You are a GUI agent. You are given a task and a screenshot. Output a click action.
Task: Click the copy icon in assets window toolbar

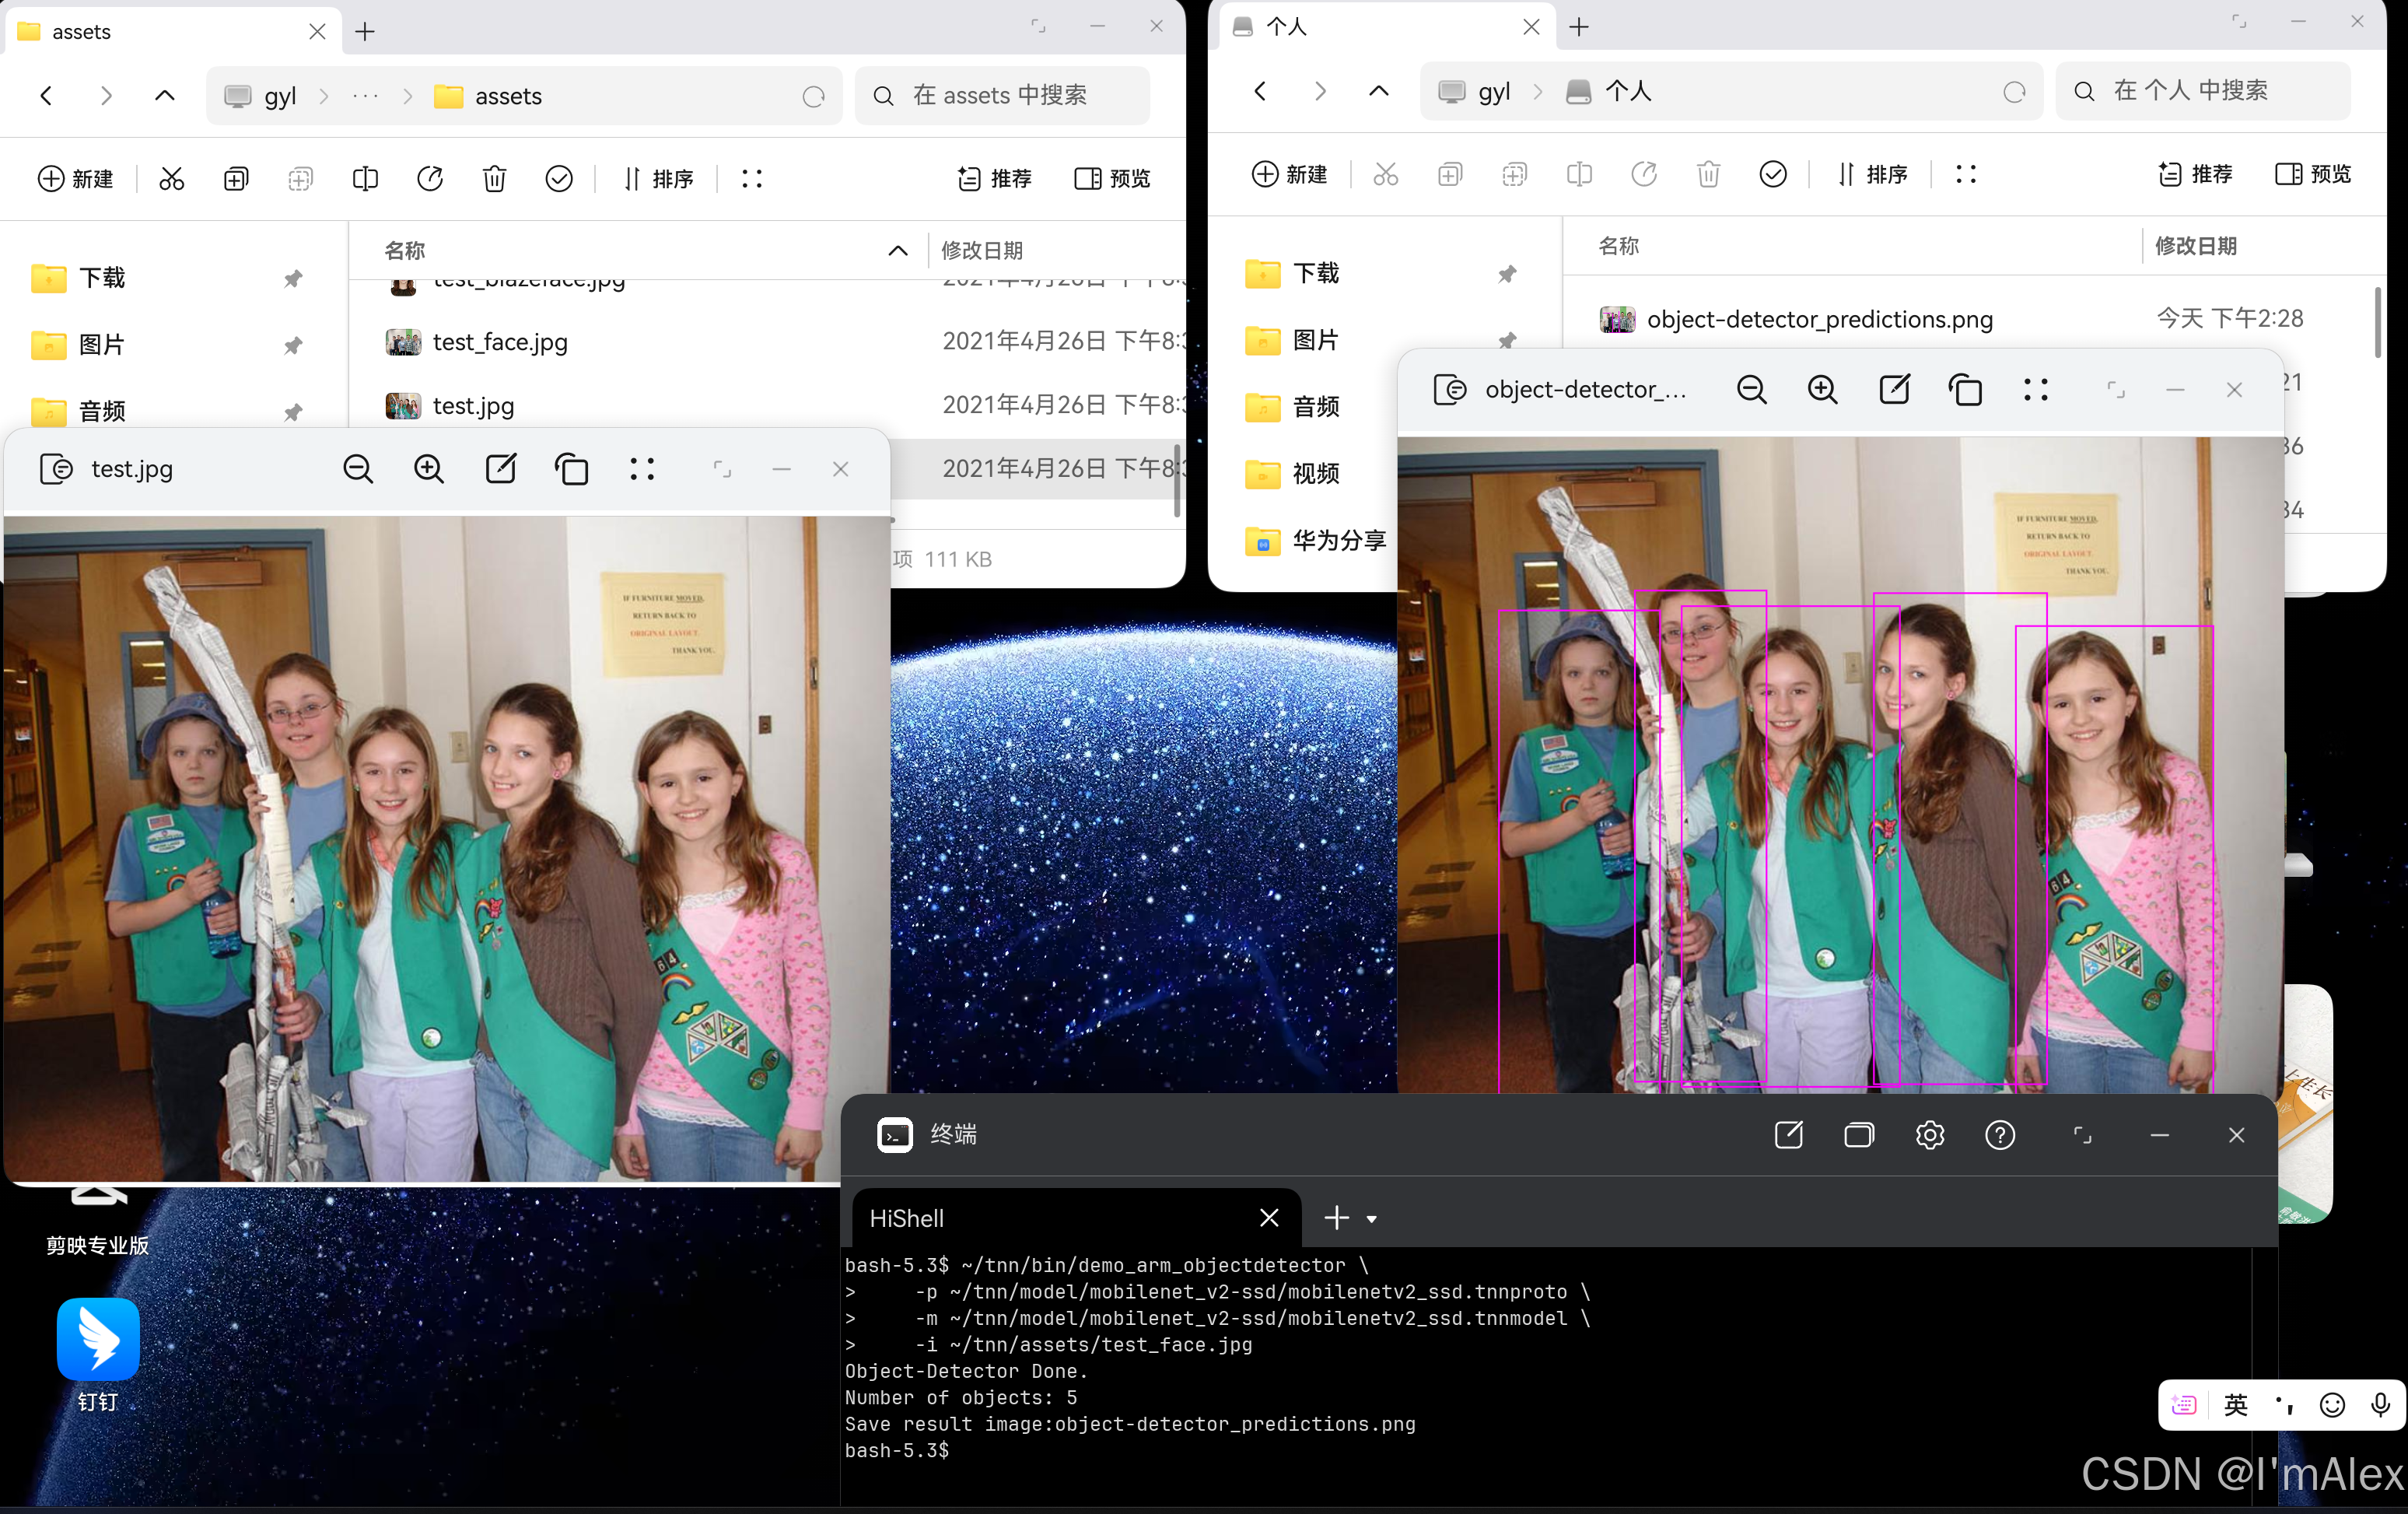[x=236, y=179]
